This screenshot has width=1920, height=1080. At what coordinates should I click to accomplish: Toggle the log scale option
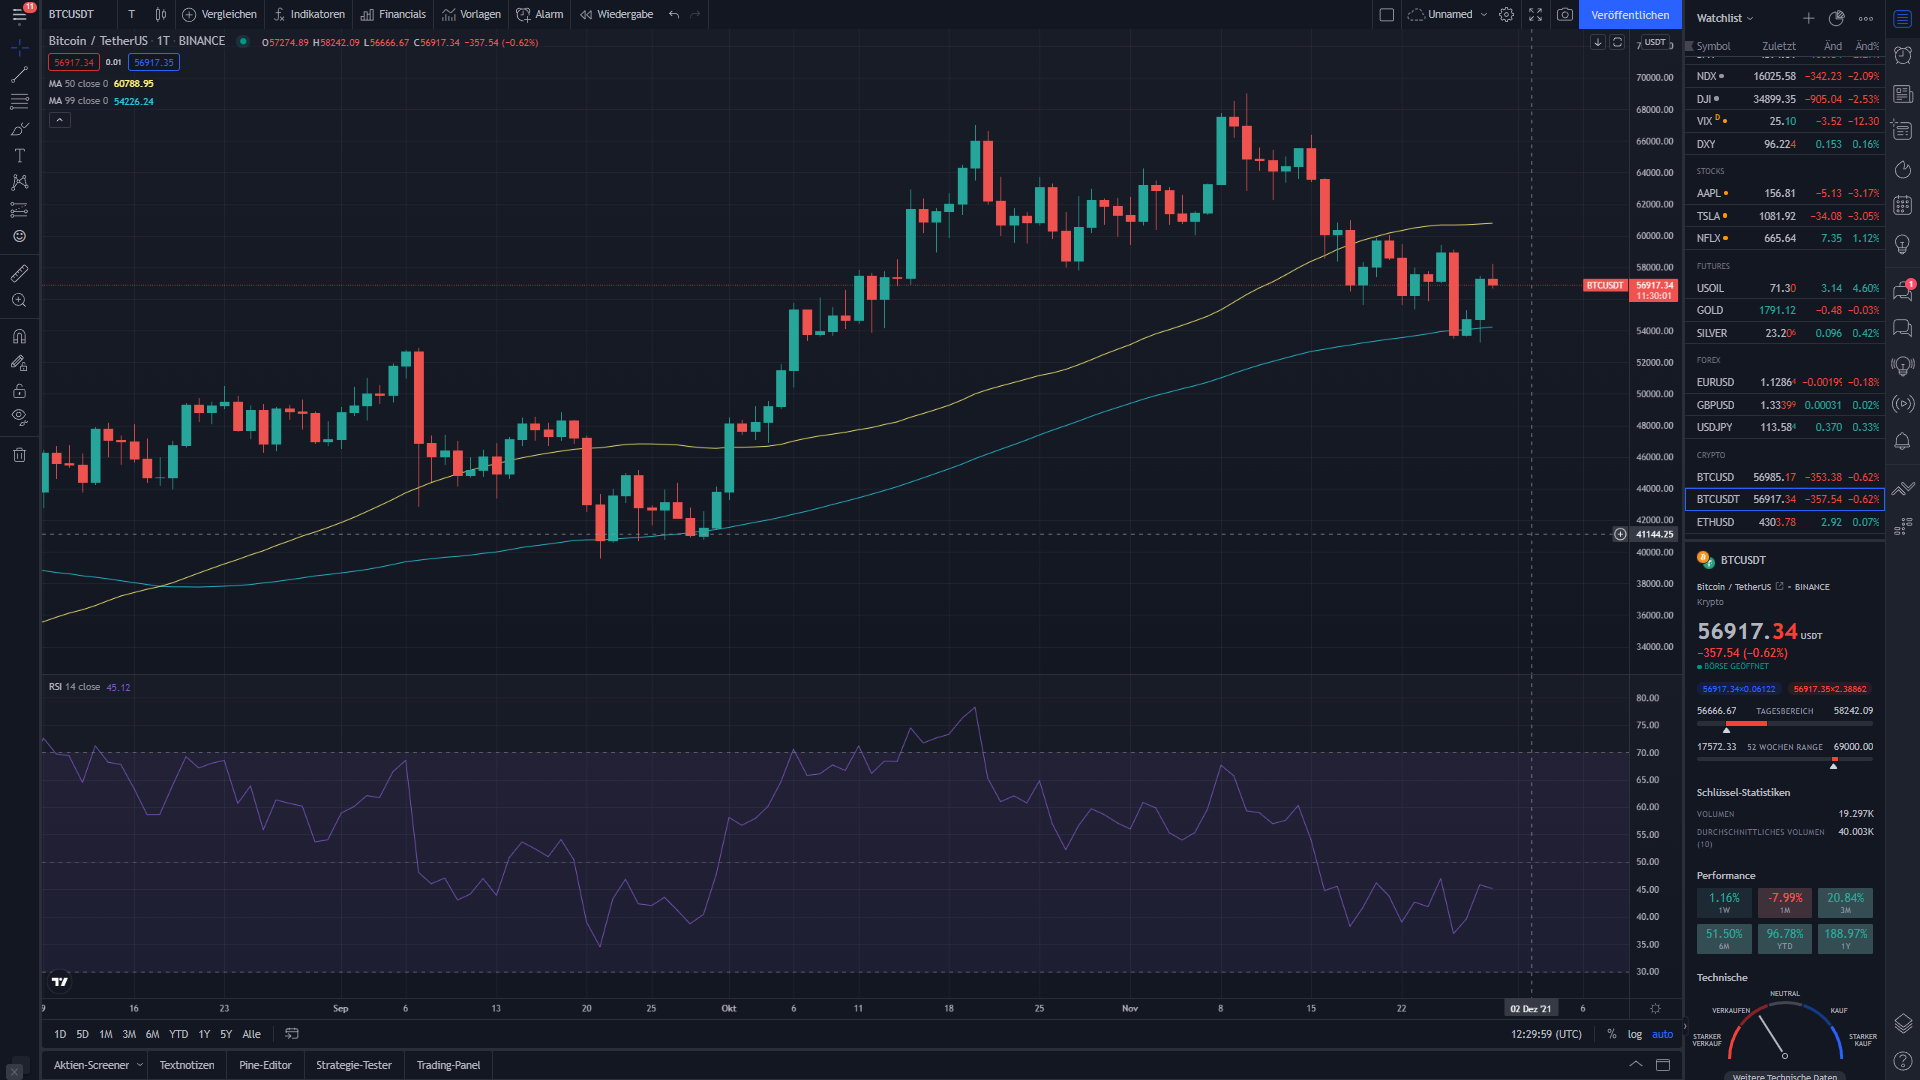point(1634,1034)
